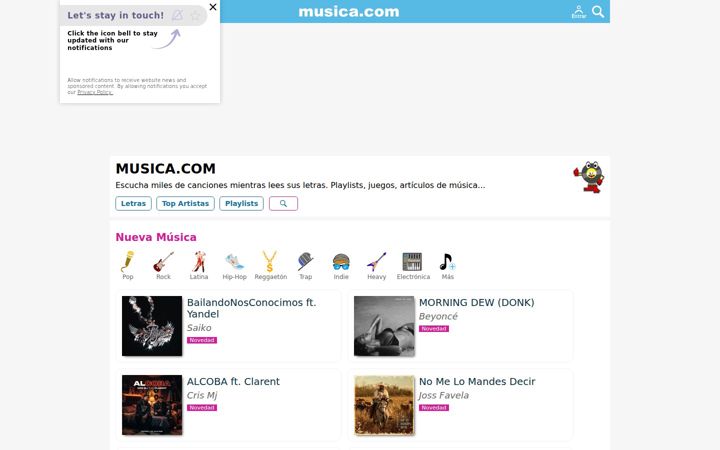Select the Heavy guitar icon
This screenshot has height=450, width=720.
[377, 262]
